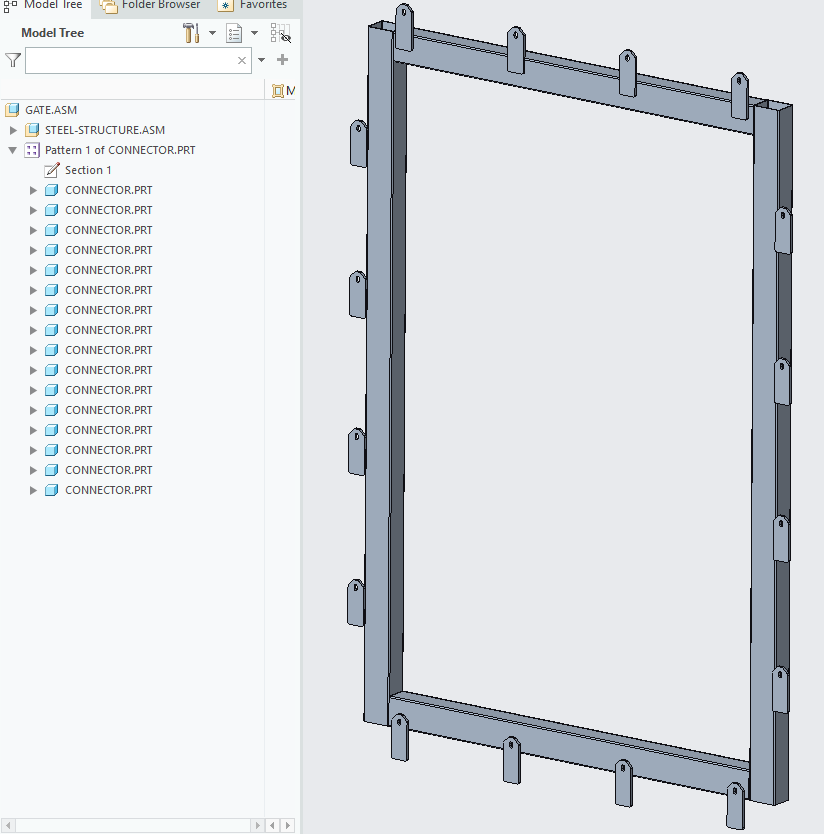Open the dropdown arrow beside tree display options
Image resolution: width=824 pixels, height=834 pixels.
click(x=254, y=33)
